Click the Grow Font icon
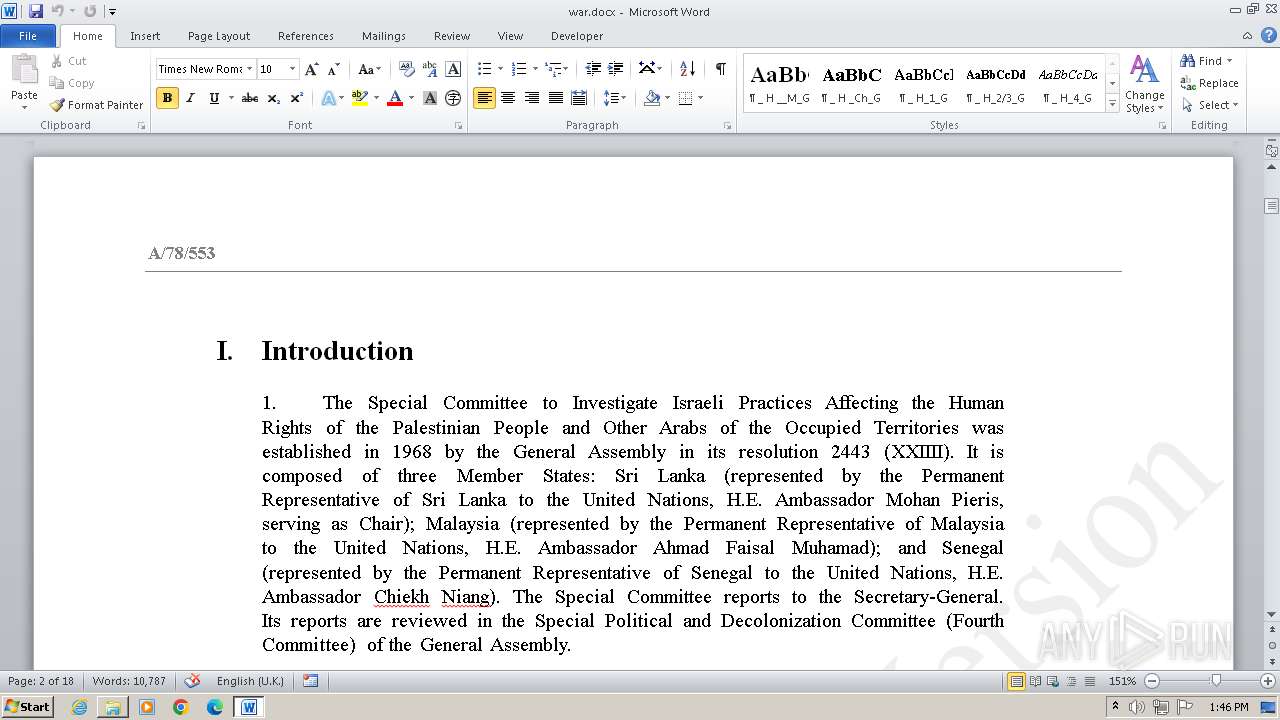Image resolution: width=1280 pixels, height=720 pixels. [x=312, y=69]
